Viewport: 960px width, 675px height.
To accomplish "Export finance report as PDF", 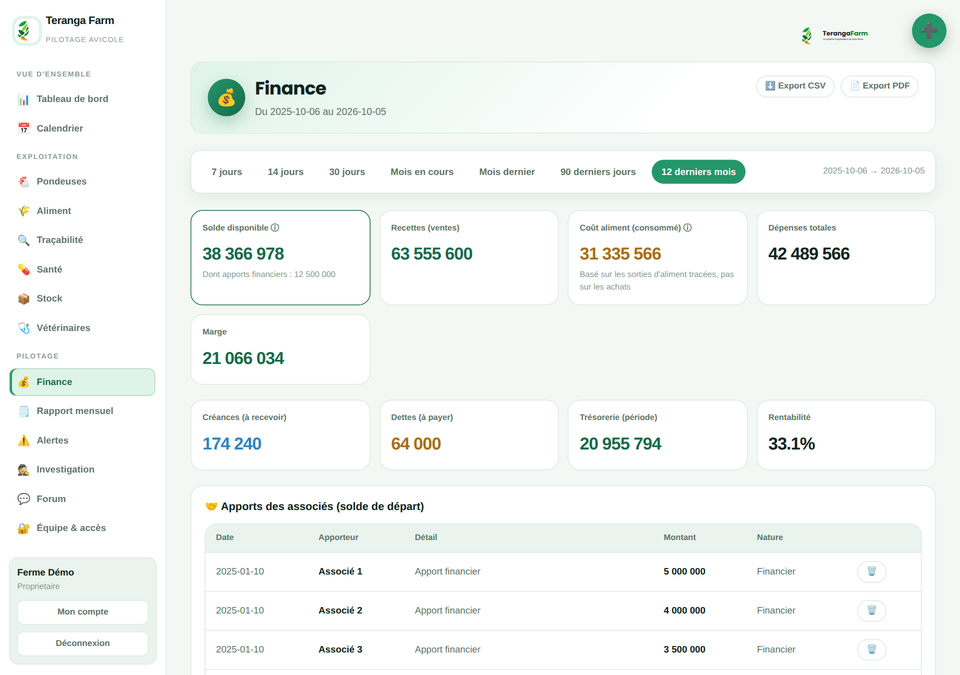I will tap(880, 86).
